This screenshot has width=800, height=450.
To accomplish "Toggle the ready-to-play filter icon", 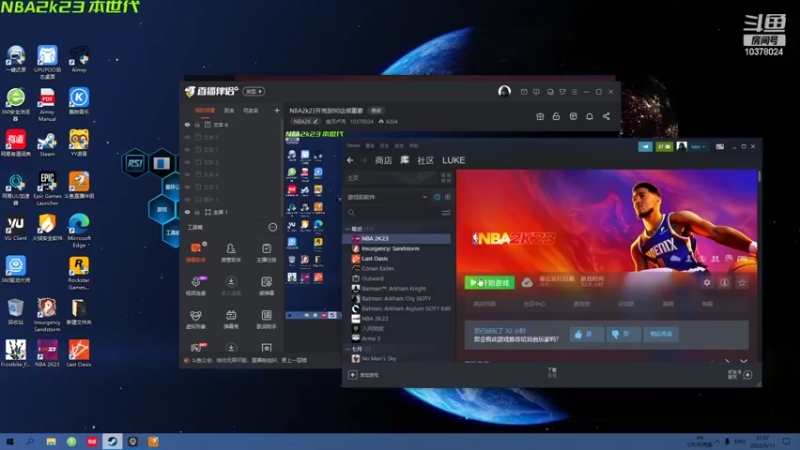I will tap(447, 197).
